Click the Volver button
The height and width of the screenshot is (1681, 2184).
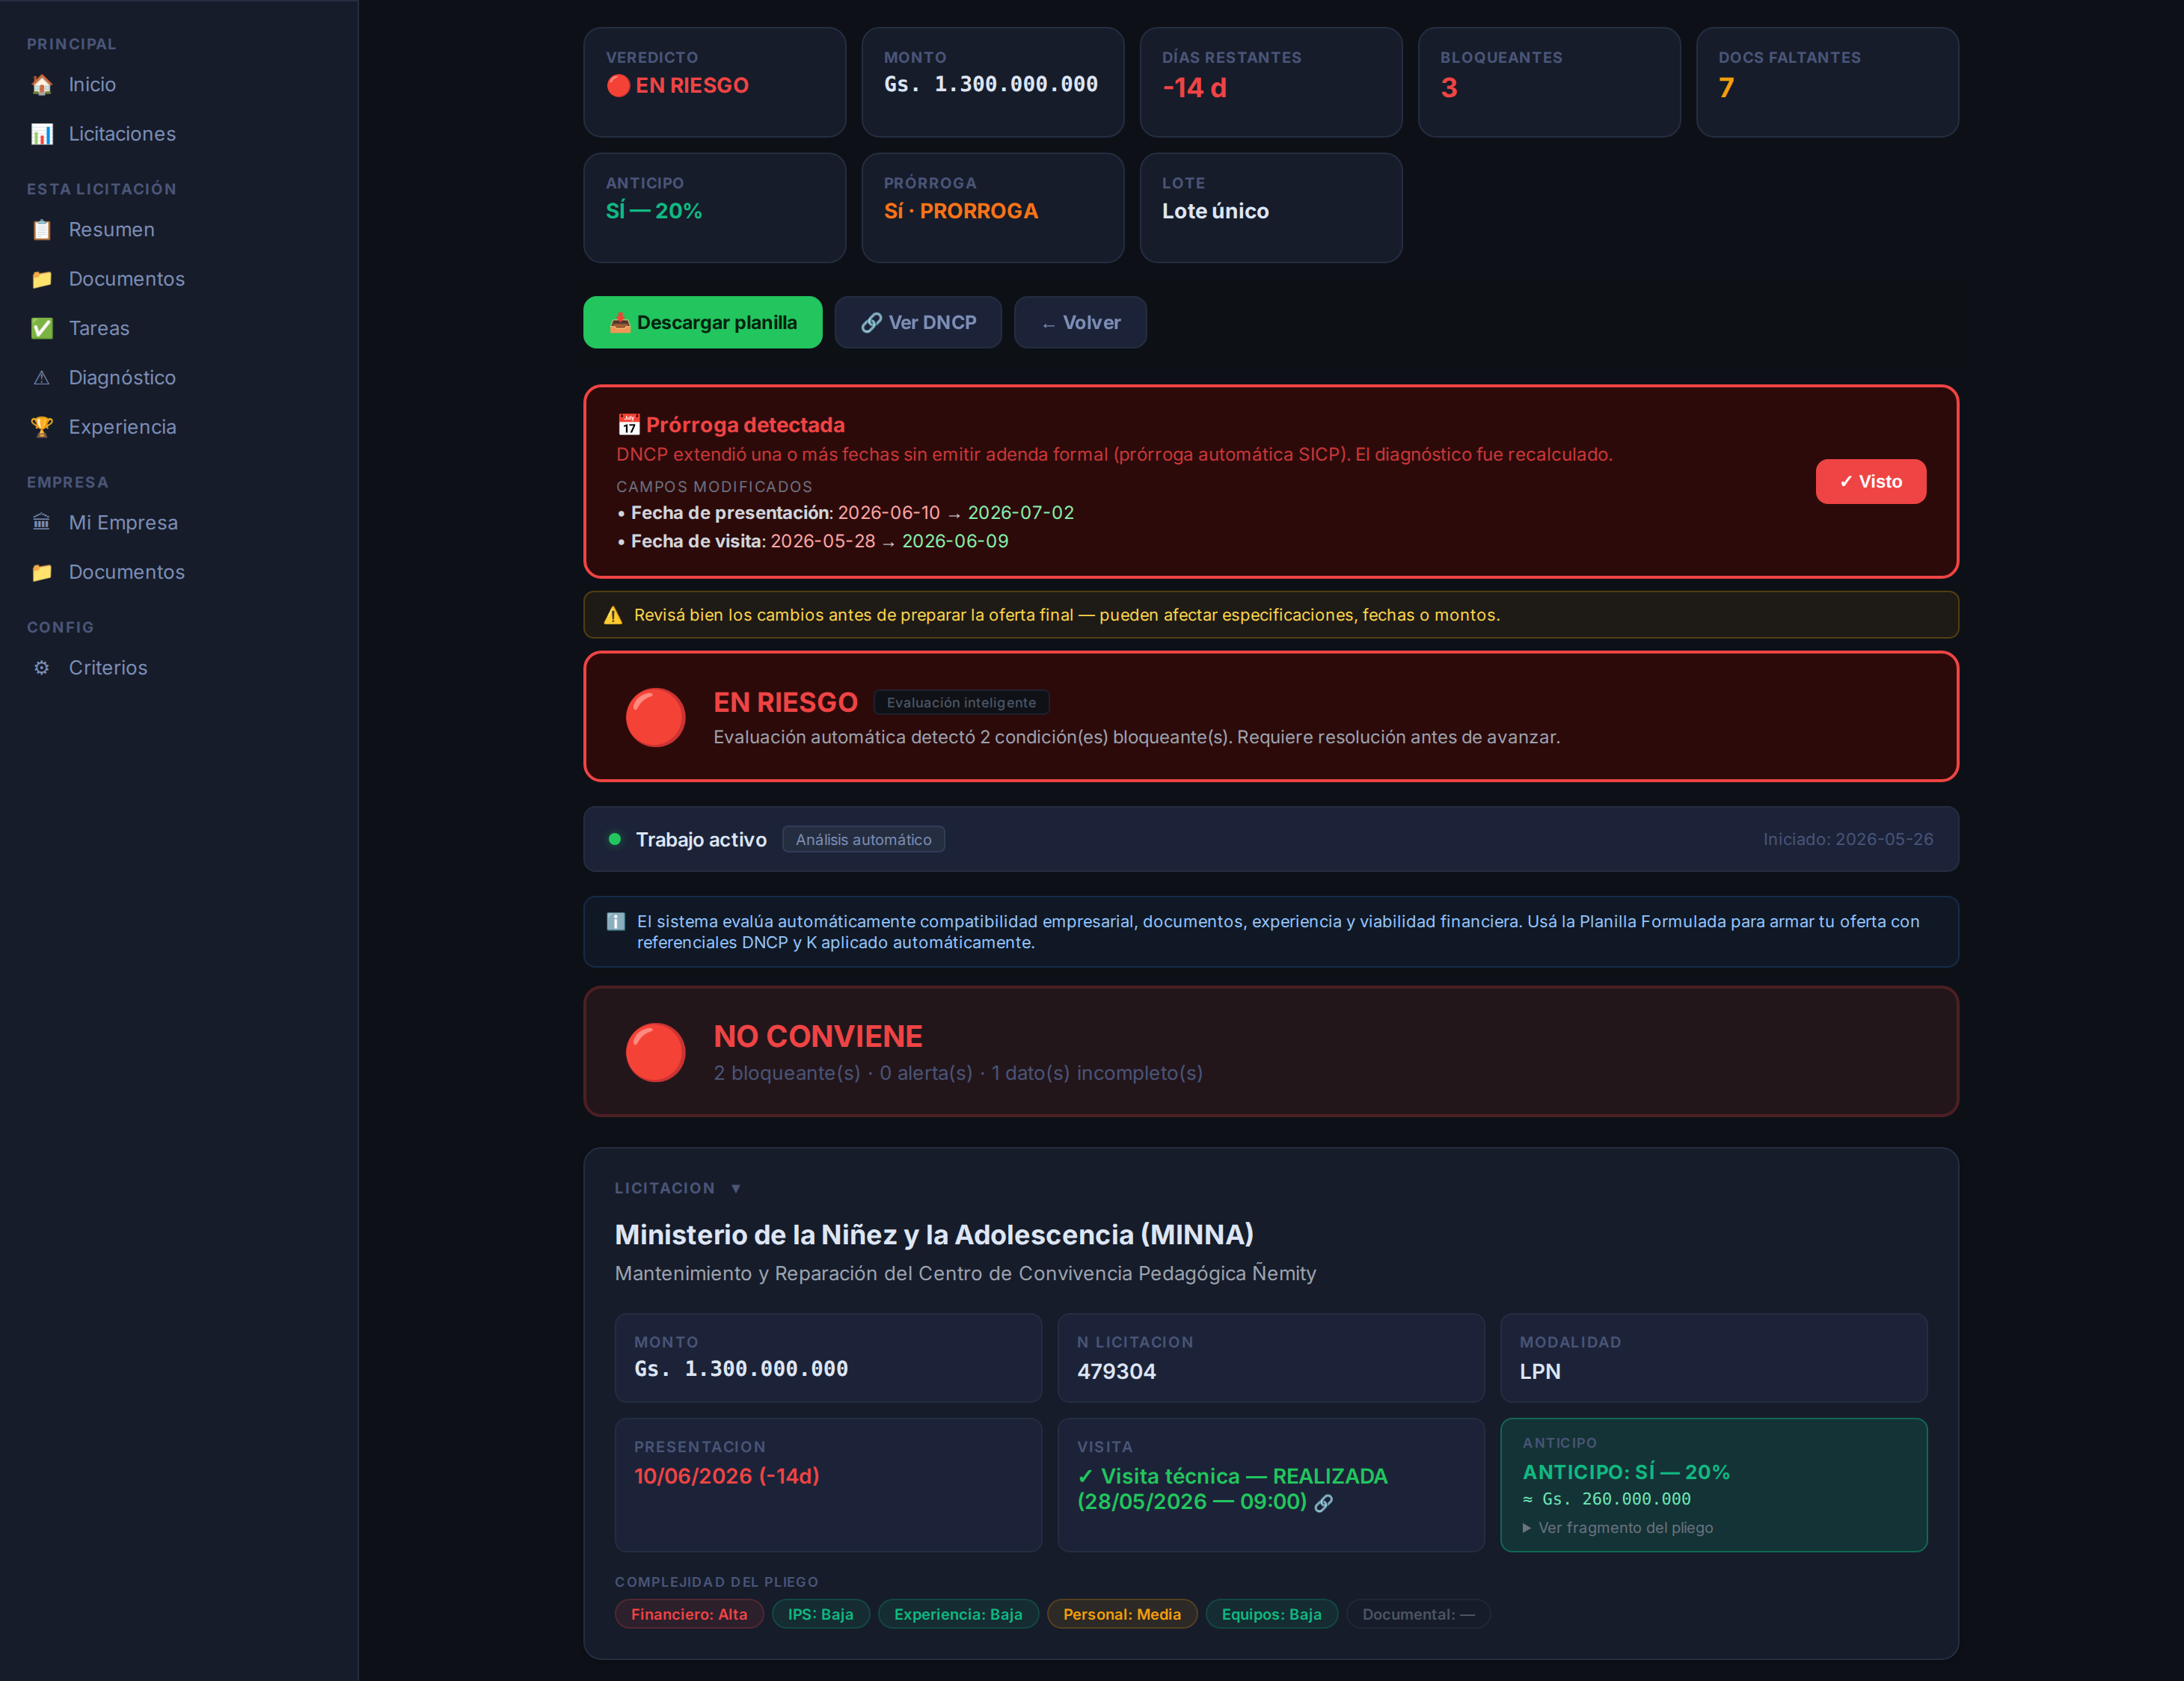(x=1080, y=322)
